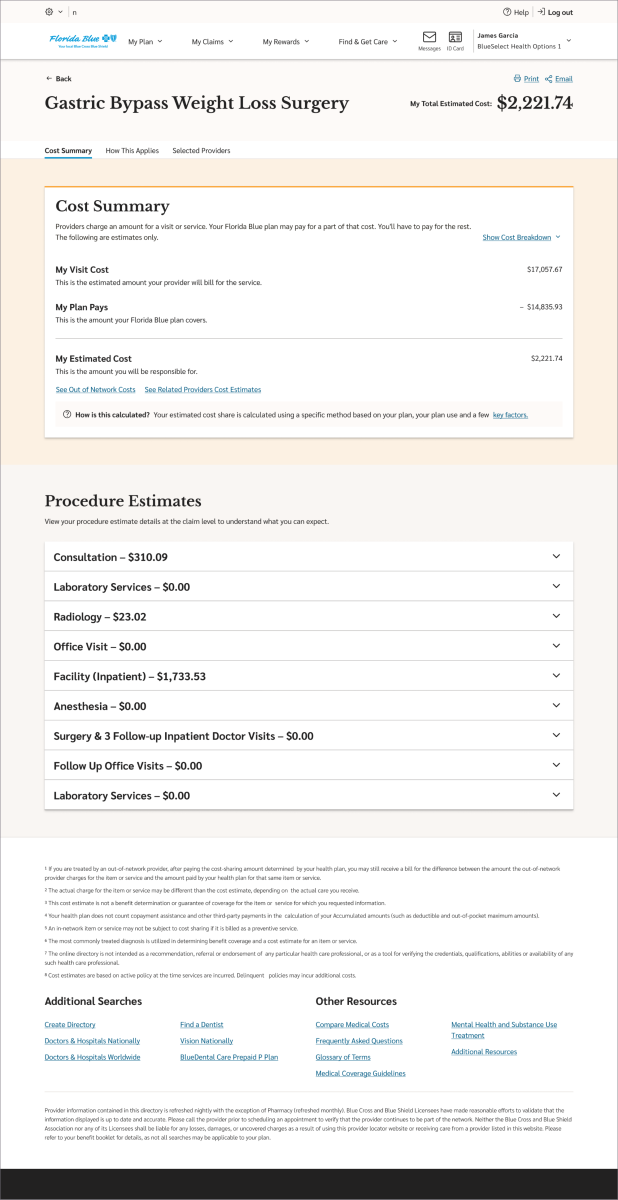Open Glossary of Terms link

343,1057
